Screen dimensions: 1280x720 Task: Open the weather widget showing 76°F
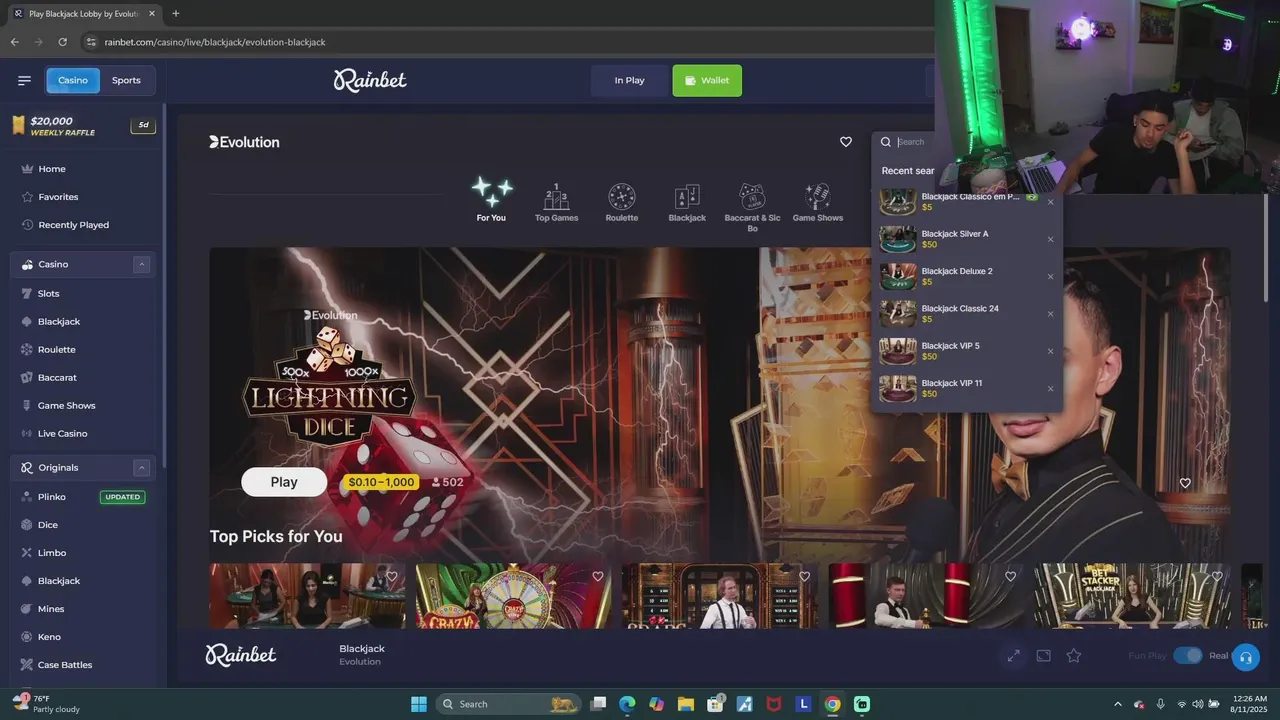coord(46,704)
